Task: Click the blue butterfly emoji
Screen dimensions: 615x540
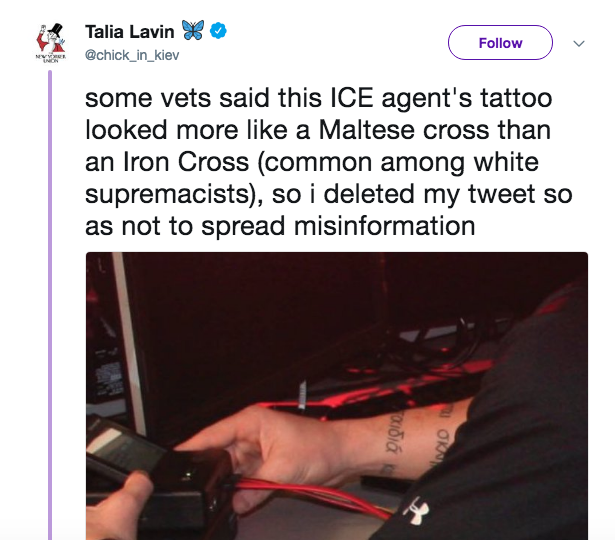Action: pyautogui.click(x=193, y=30)
